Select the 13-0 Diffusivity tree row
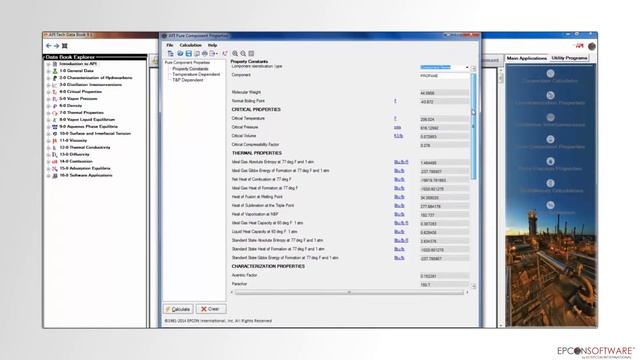This screenshot has width=640, height=360. (74, 155)
